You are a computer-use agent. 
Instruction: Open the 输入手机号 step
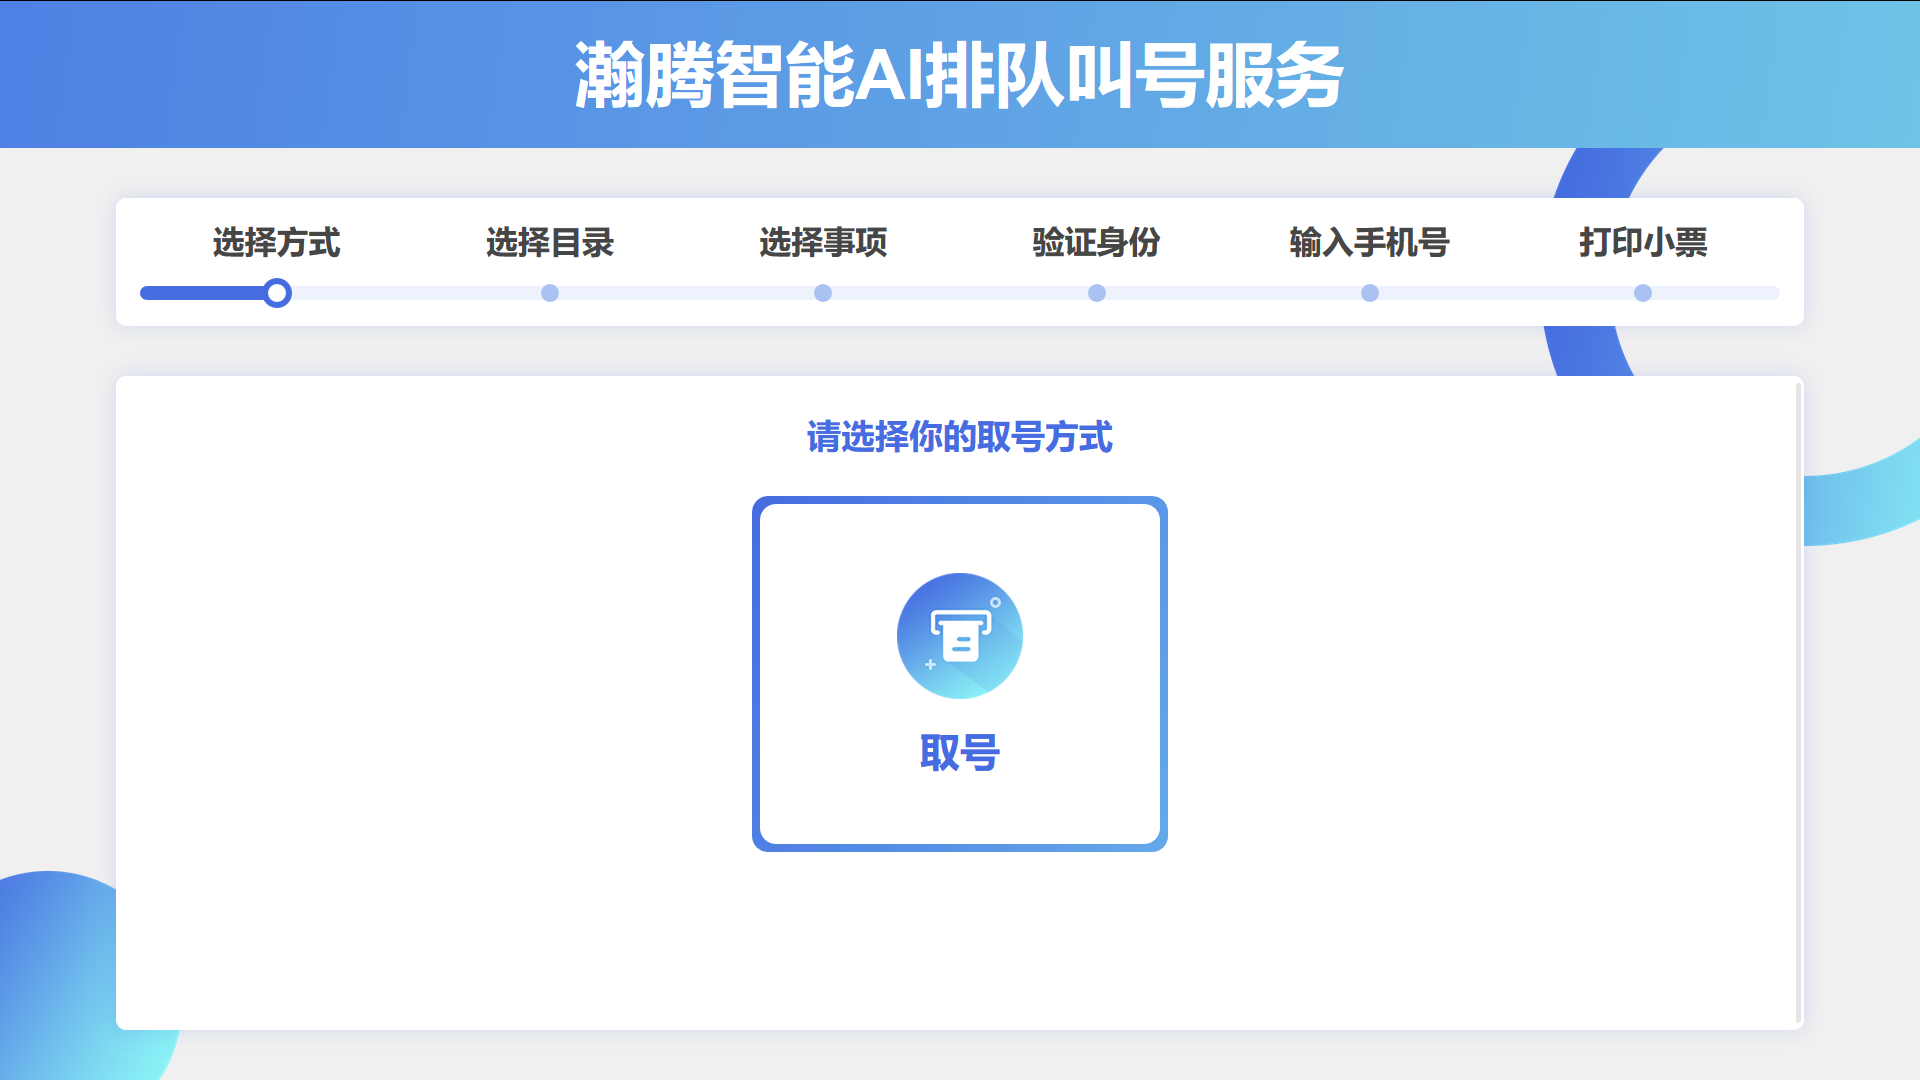1370,243
